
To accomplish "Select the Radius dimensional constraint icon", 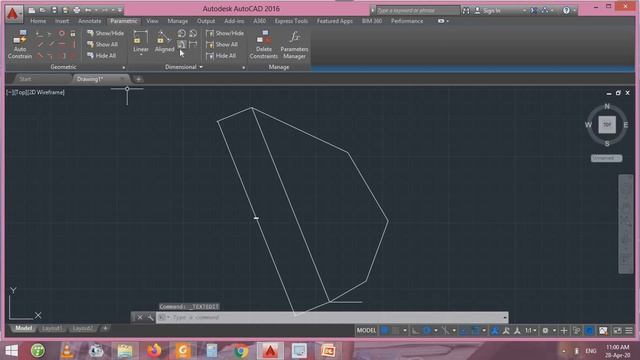I will tap(182, 33).
